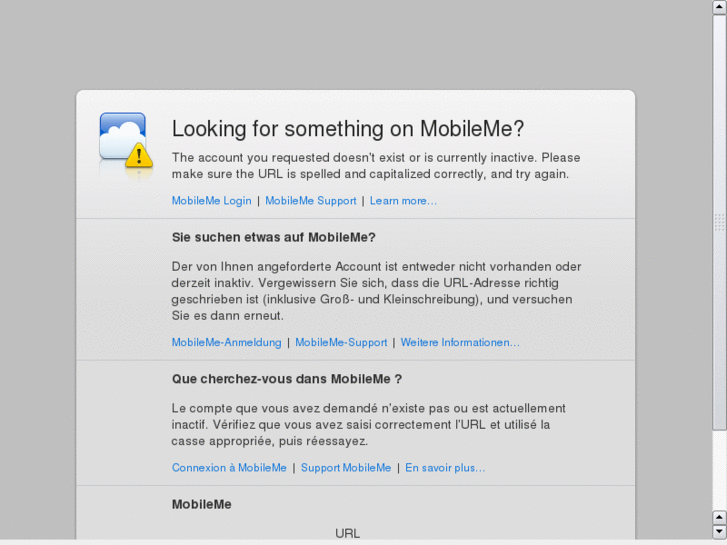Click the 'Sie suchen etwas auf MobileMe?' heading
This screenshot has height=545, width=727.
tap(273, 238)
